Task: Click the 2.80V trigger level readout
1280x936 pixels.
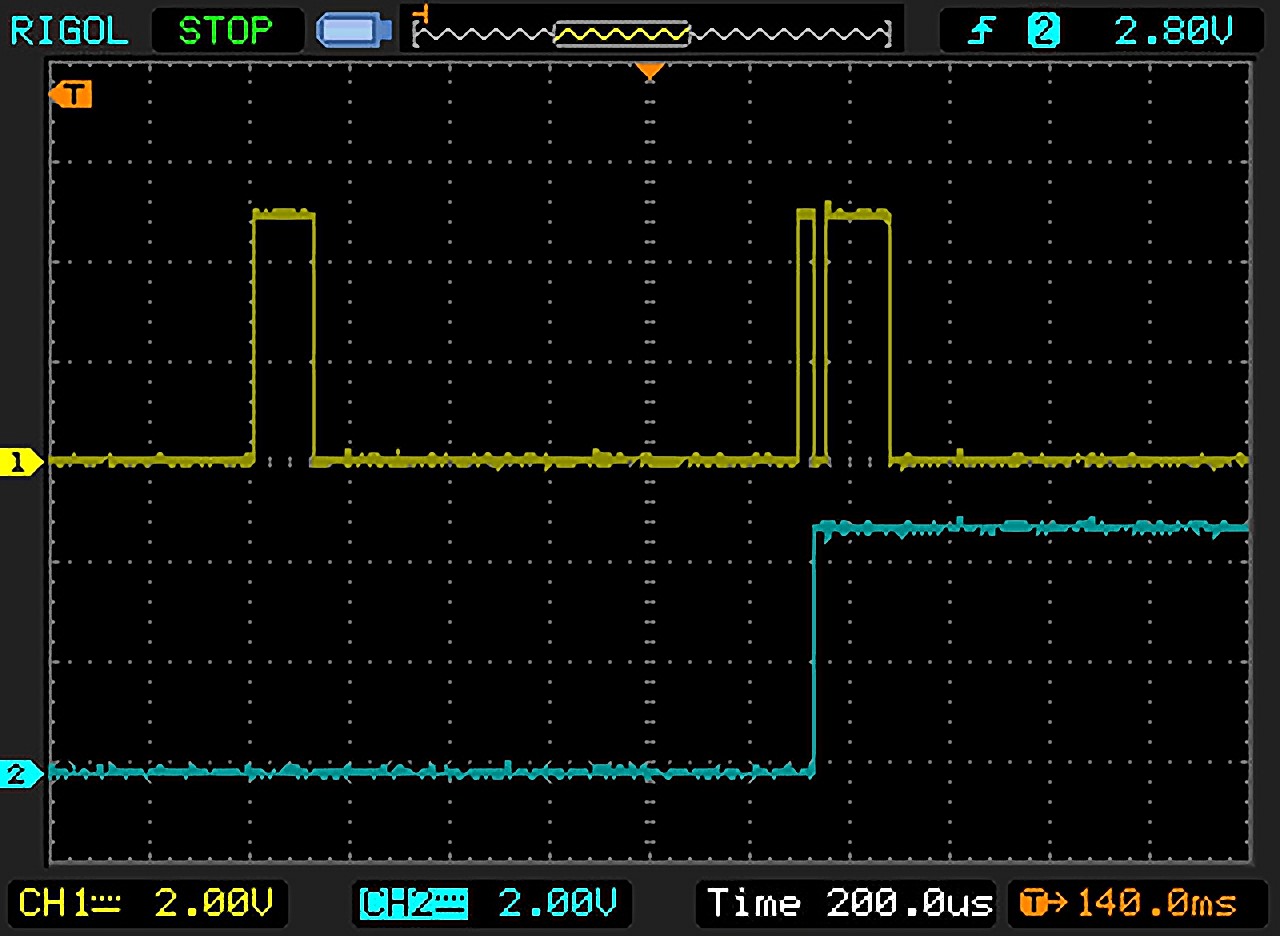Action: pyautogui.click(x=1174, y=31)
